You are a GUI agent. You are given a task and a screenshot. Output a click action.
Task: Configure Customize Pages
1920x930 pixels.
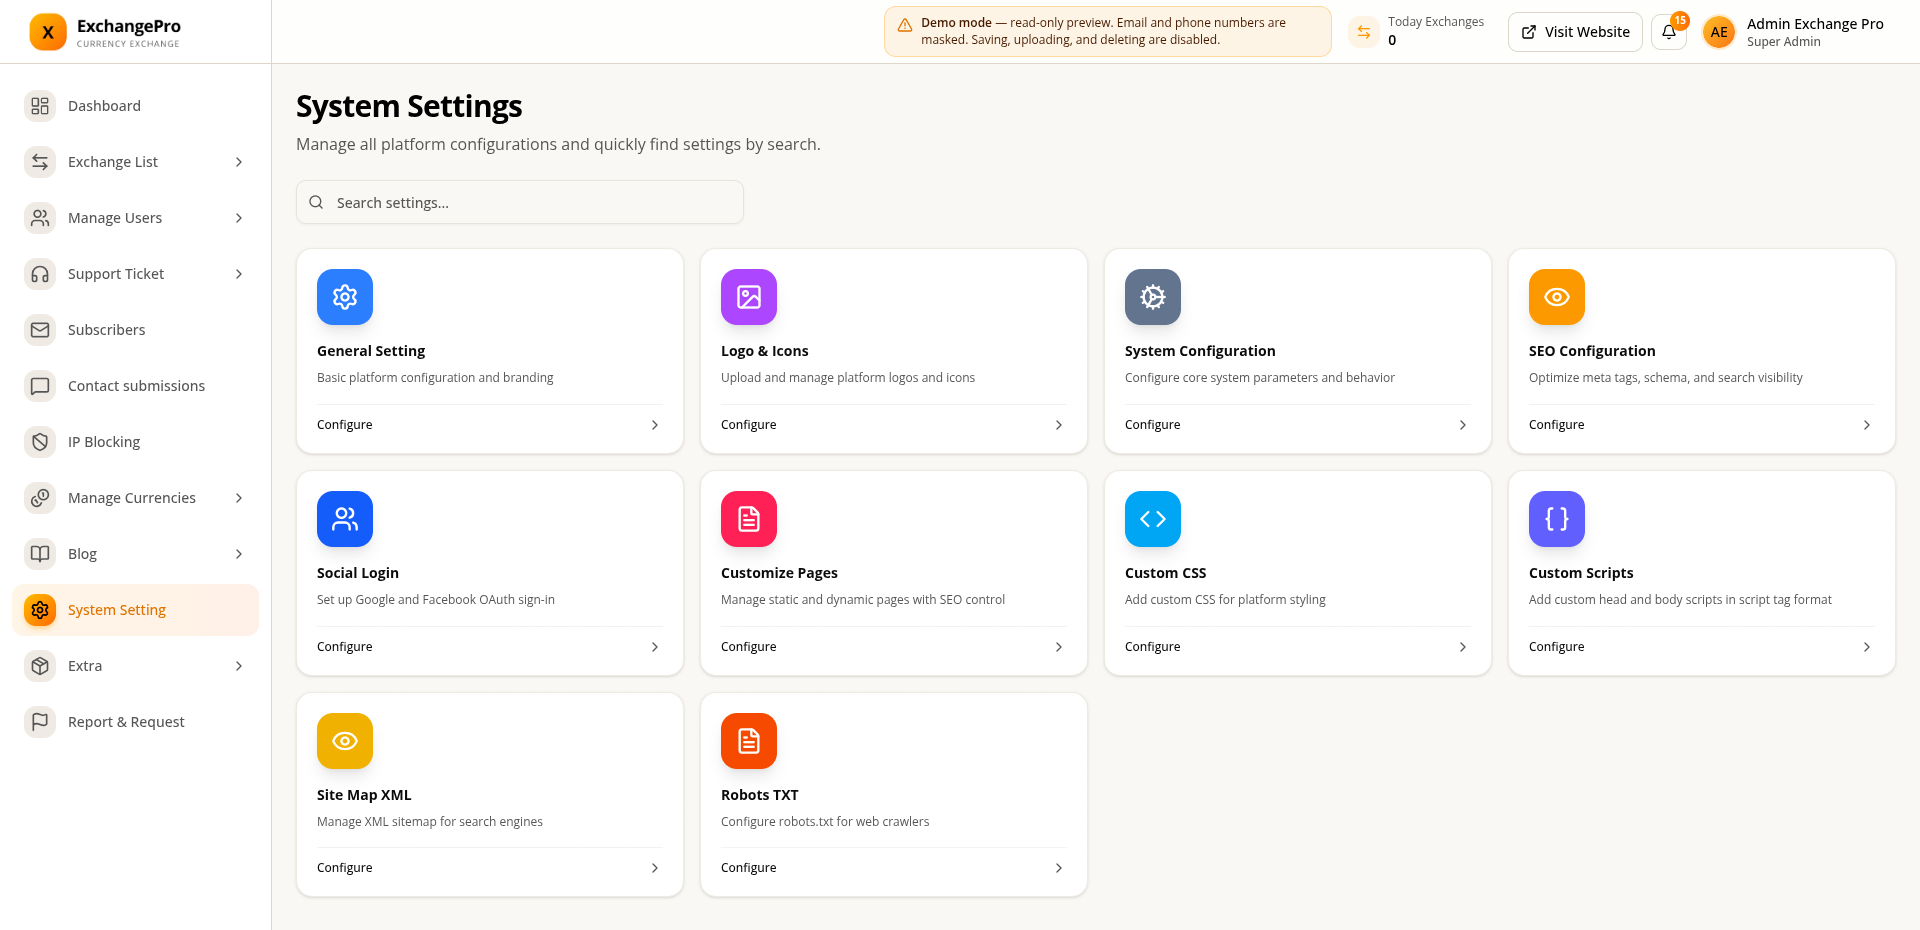[893, 647]
